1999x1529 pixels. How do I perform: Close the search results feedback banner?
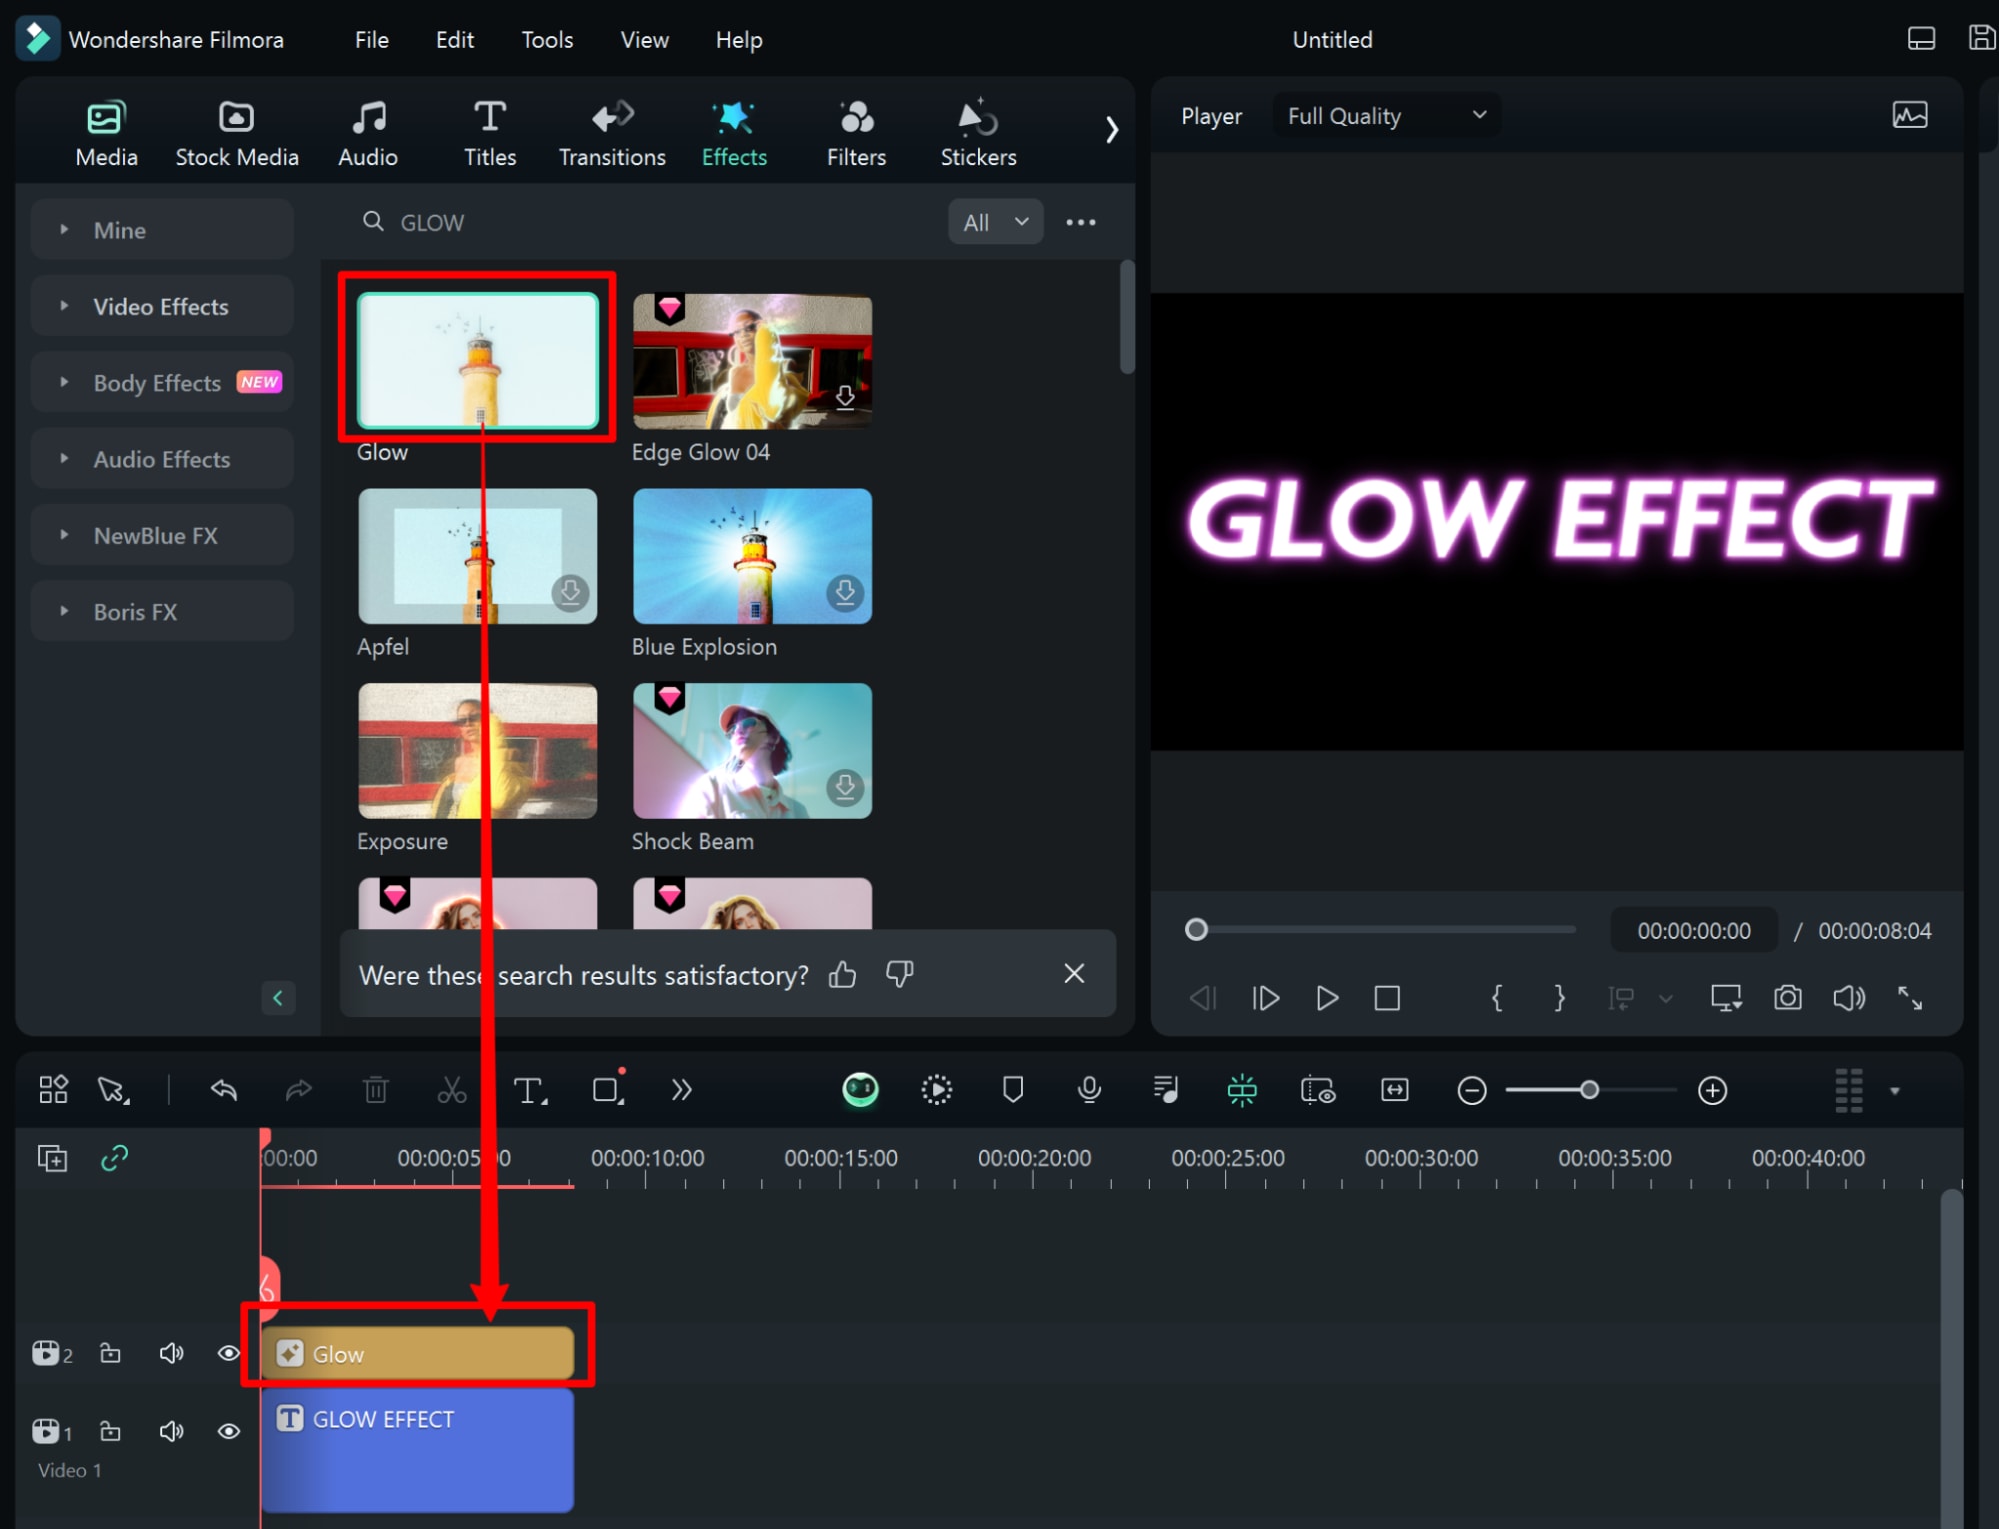pyautogui.click(x=1074, y=975)
